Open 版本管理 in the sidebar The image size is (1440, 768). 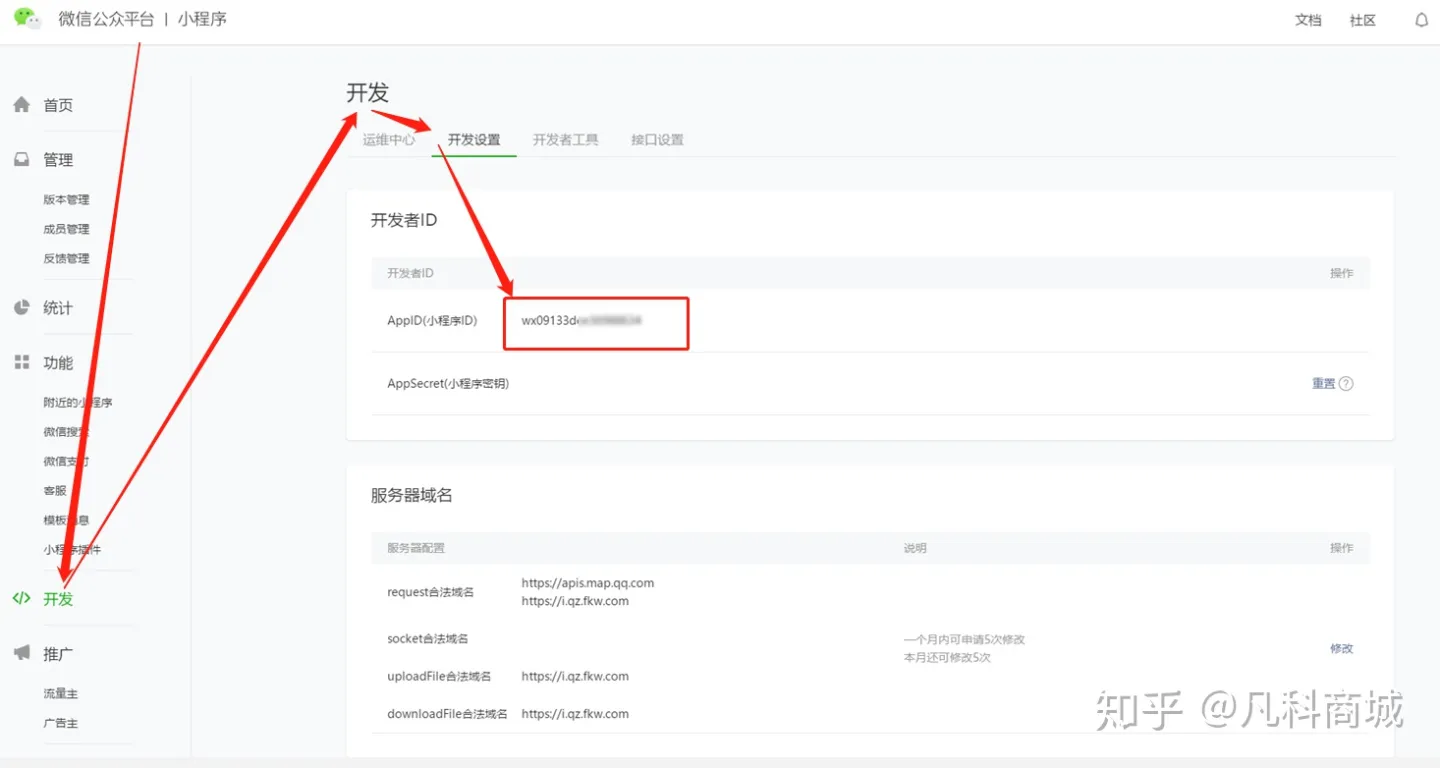(x=66, y=199)
